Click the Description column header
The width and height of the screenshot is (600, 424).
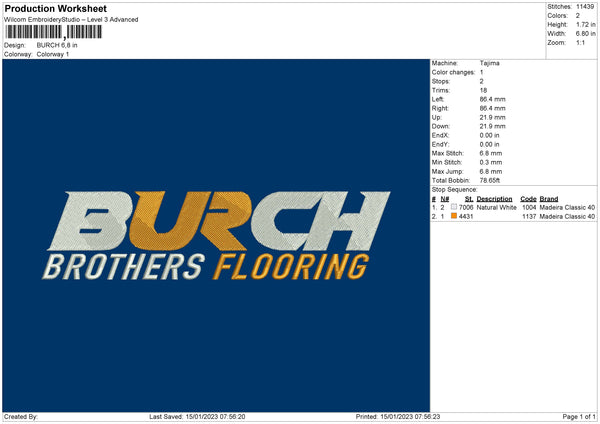pos(494,199)
